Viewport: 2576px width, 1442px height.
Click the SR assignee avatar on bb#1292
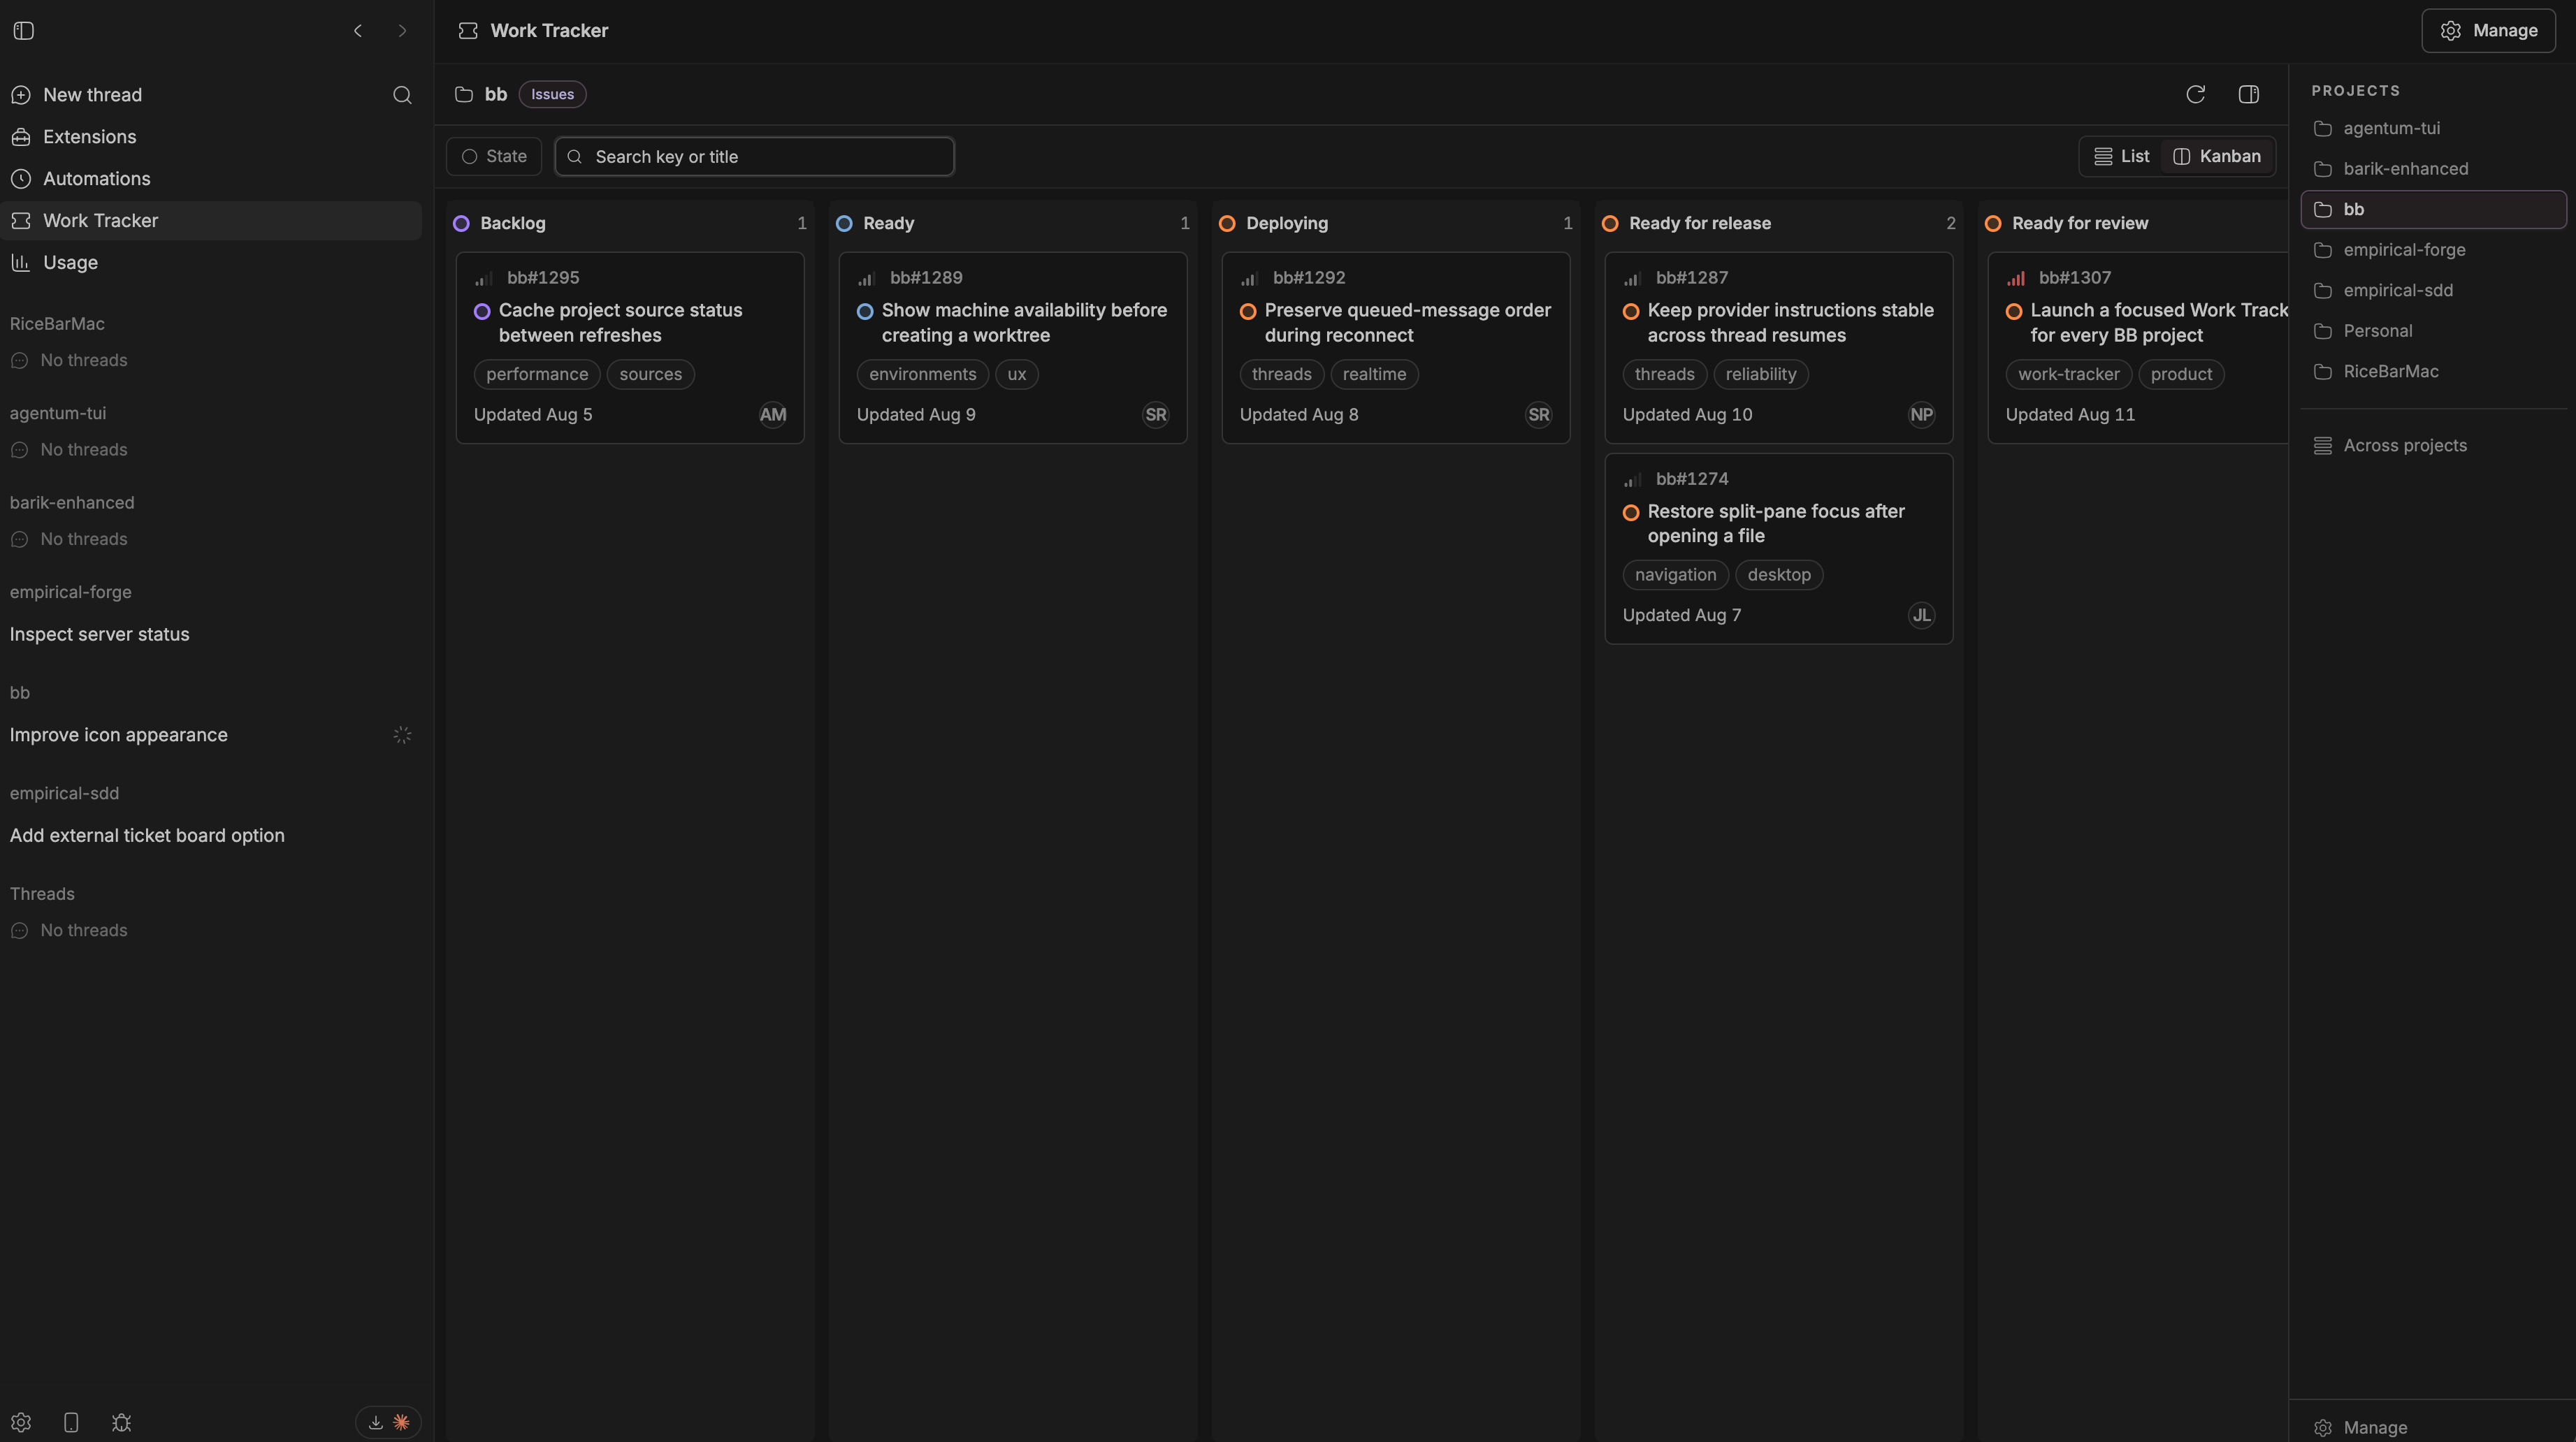(x=1538, y=415)
